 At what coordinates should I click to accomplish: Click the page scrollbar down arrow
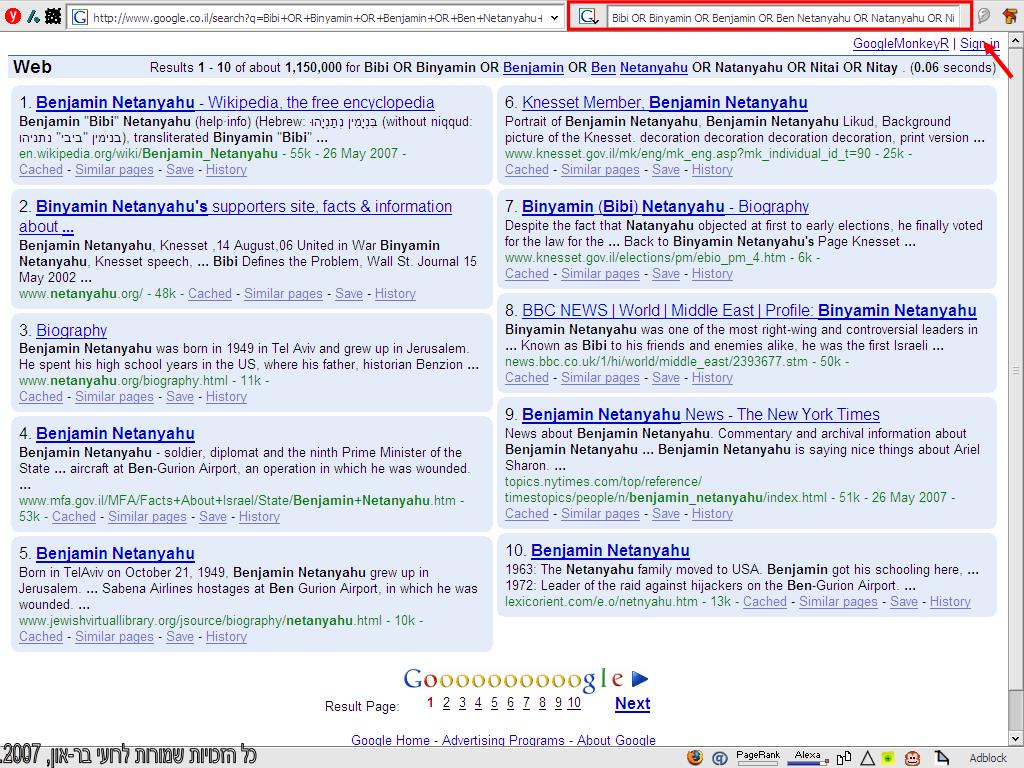pyautogui.click(x=1016, y=739)
